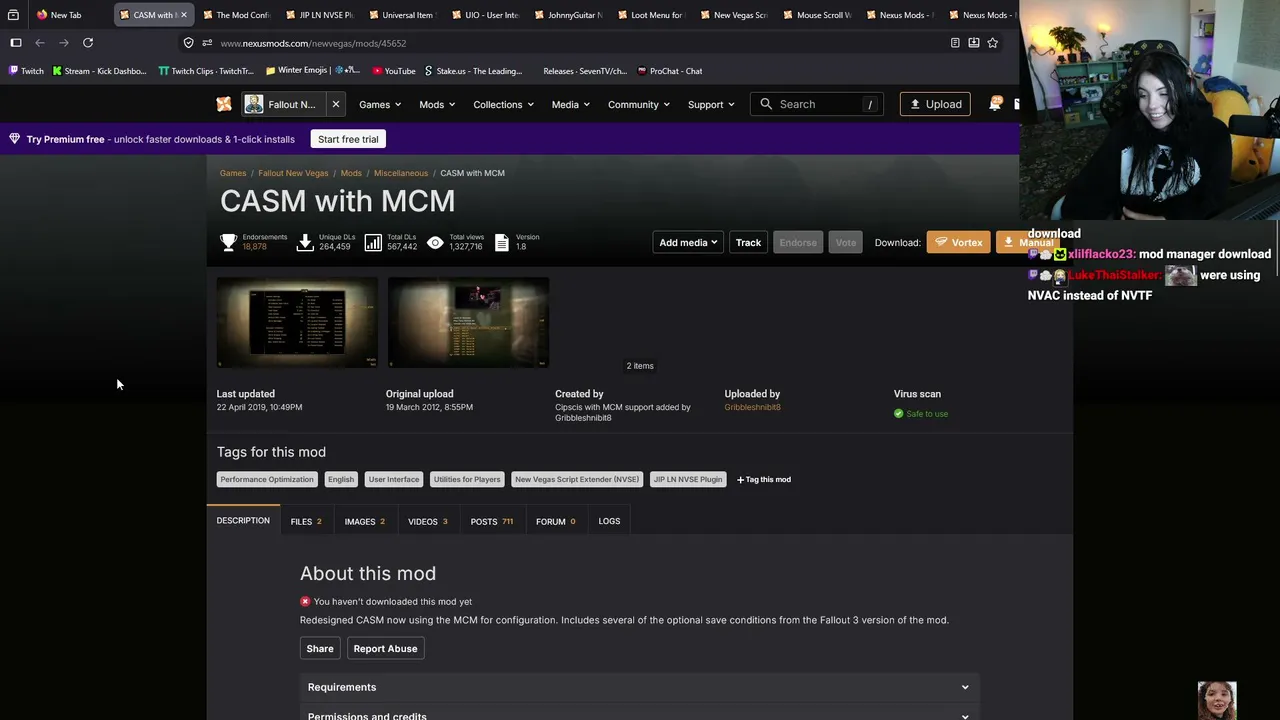Image resolution: width=1280 pixels, height=720 pixels.
Task: Click Start free trial button
Action: (348, 139)
